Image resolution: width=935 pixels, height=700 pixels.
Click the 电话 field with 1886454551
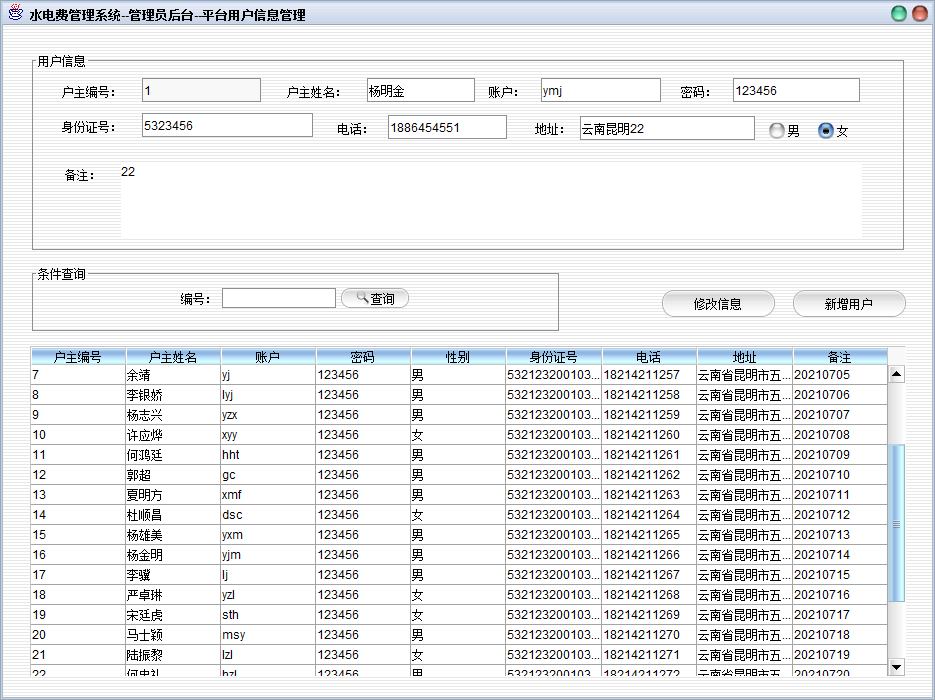[447, 127]
